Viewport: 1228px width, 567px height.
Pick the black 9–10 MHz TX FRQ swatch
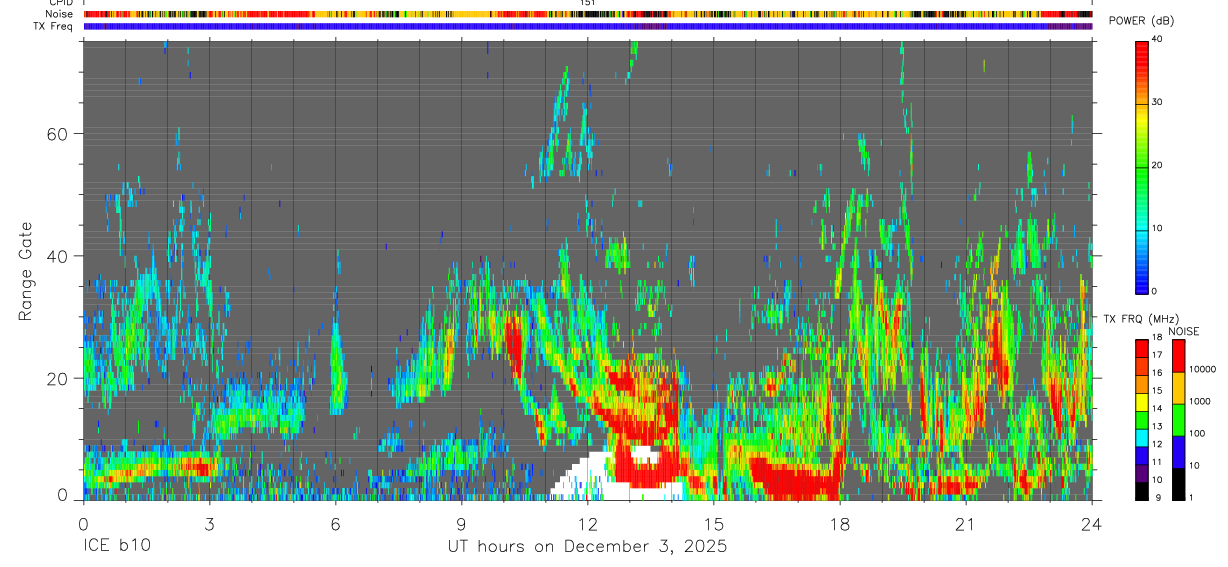pos(1142,491)
